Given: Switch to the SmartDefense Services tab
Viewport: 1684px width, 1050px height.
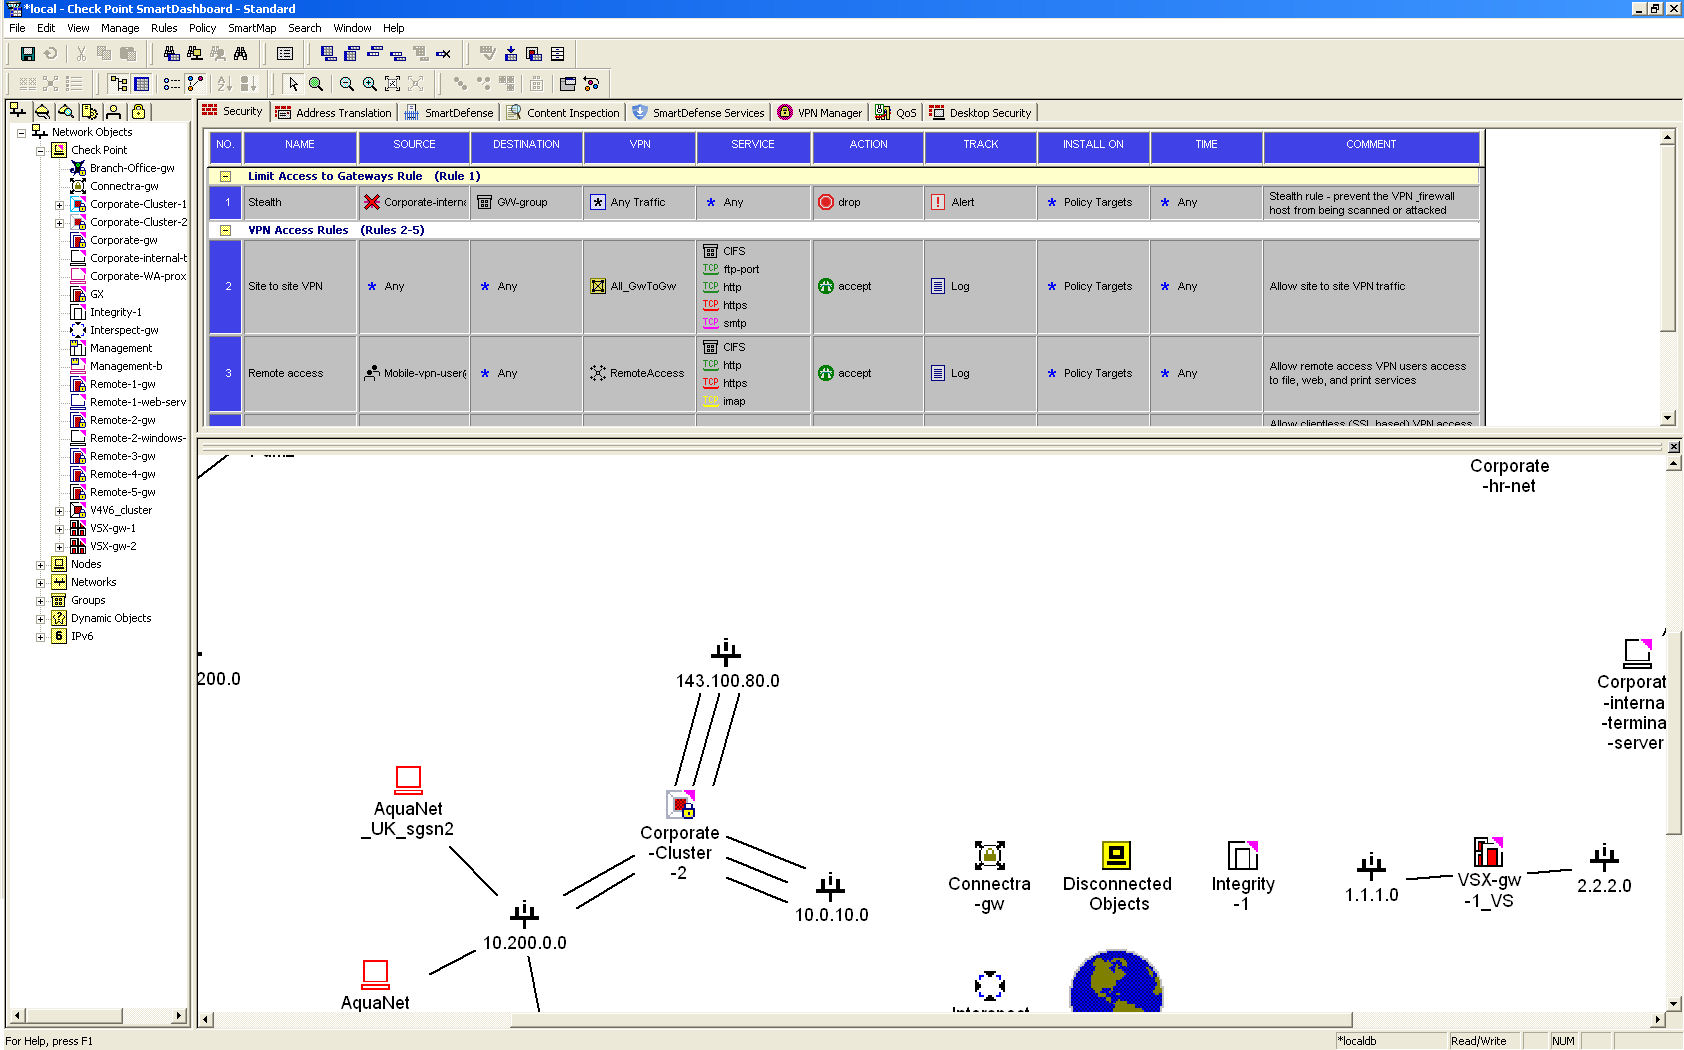Looking at the screenshot, I should point(698,113).
